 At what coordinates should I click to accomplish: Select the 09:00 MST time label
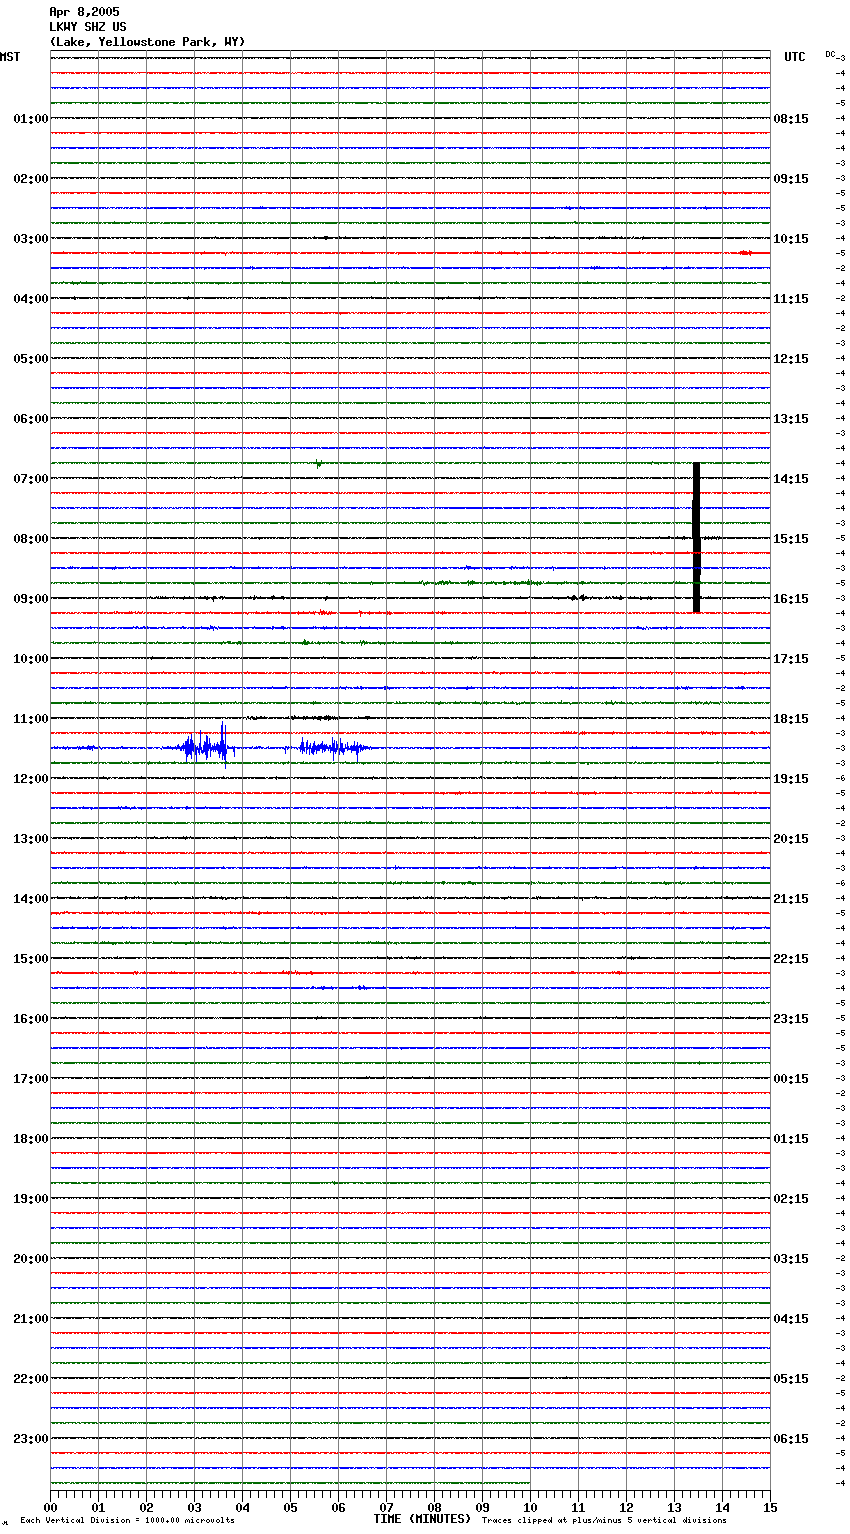pos(30,599)
